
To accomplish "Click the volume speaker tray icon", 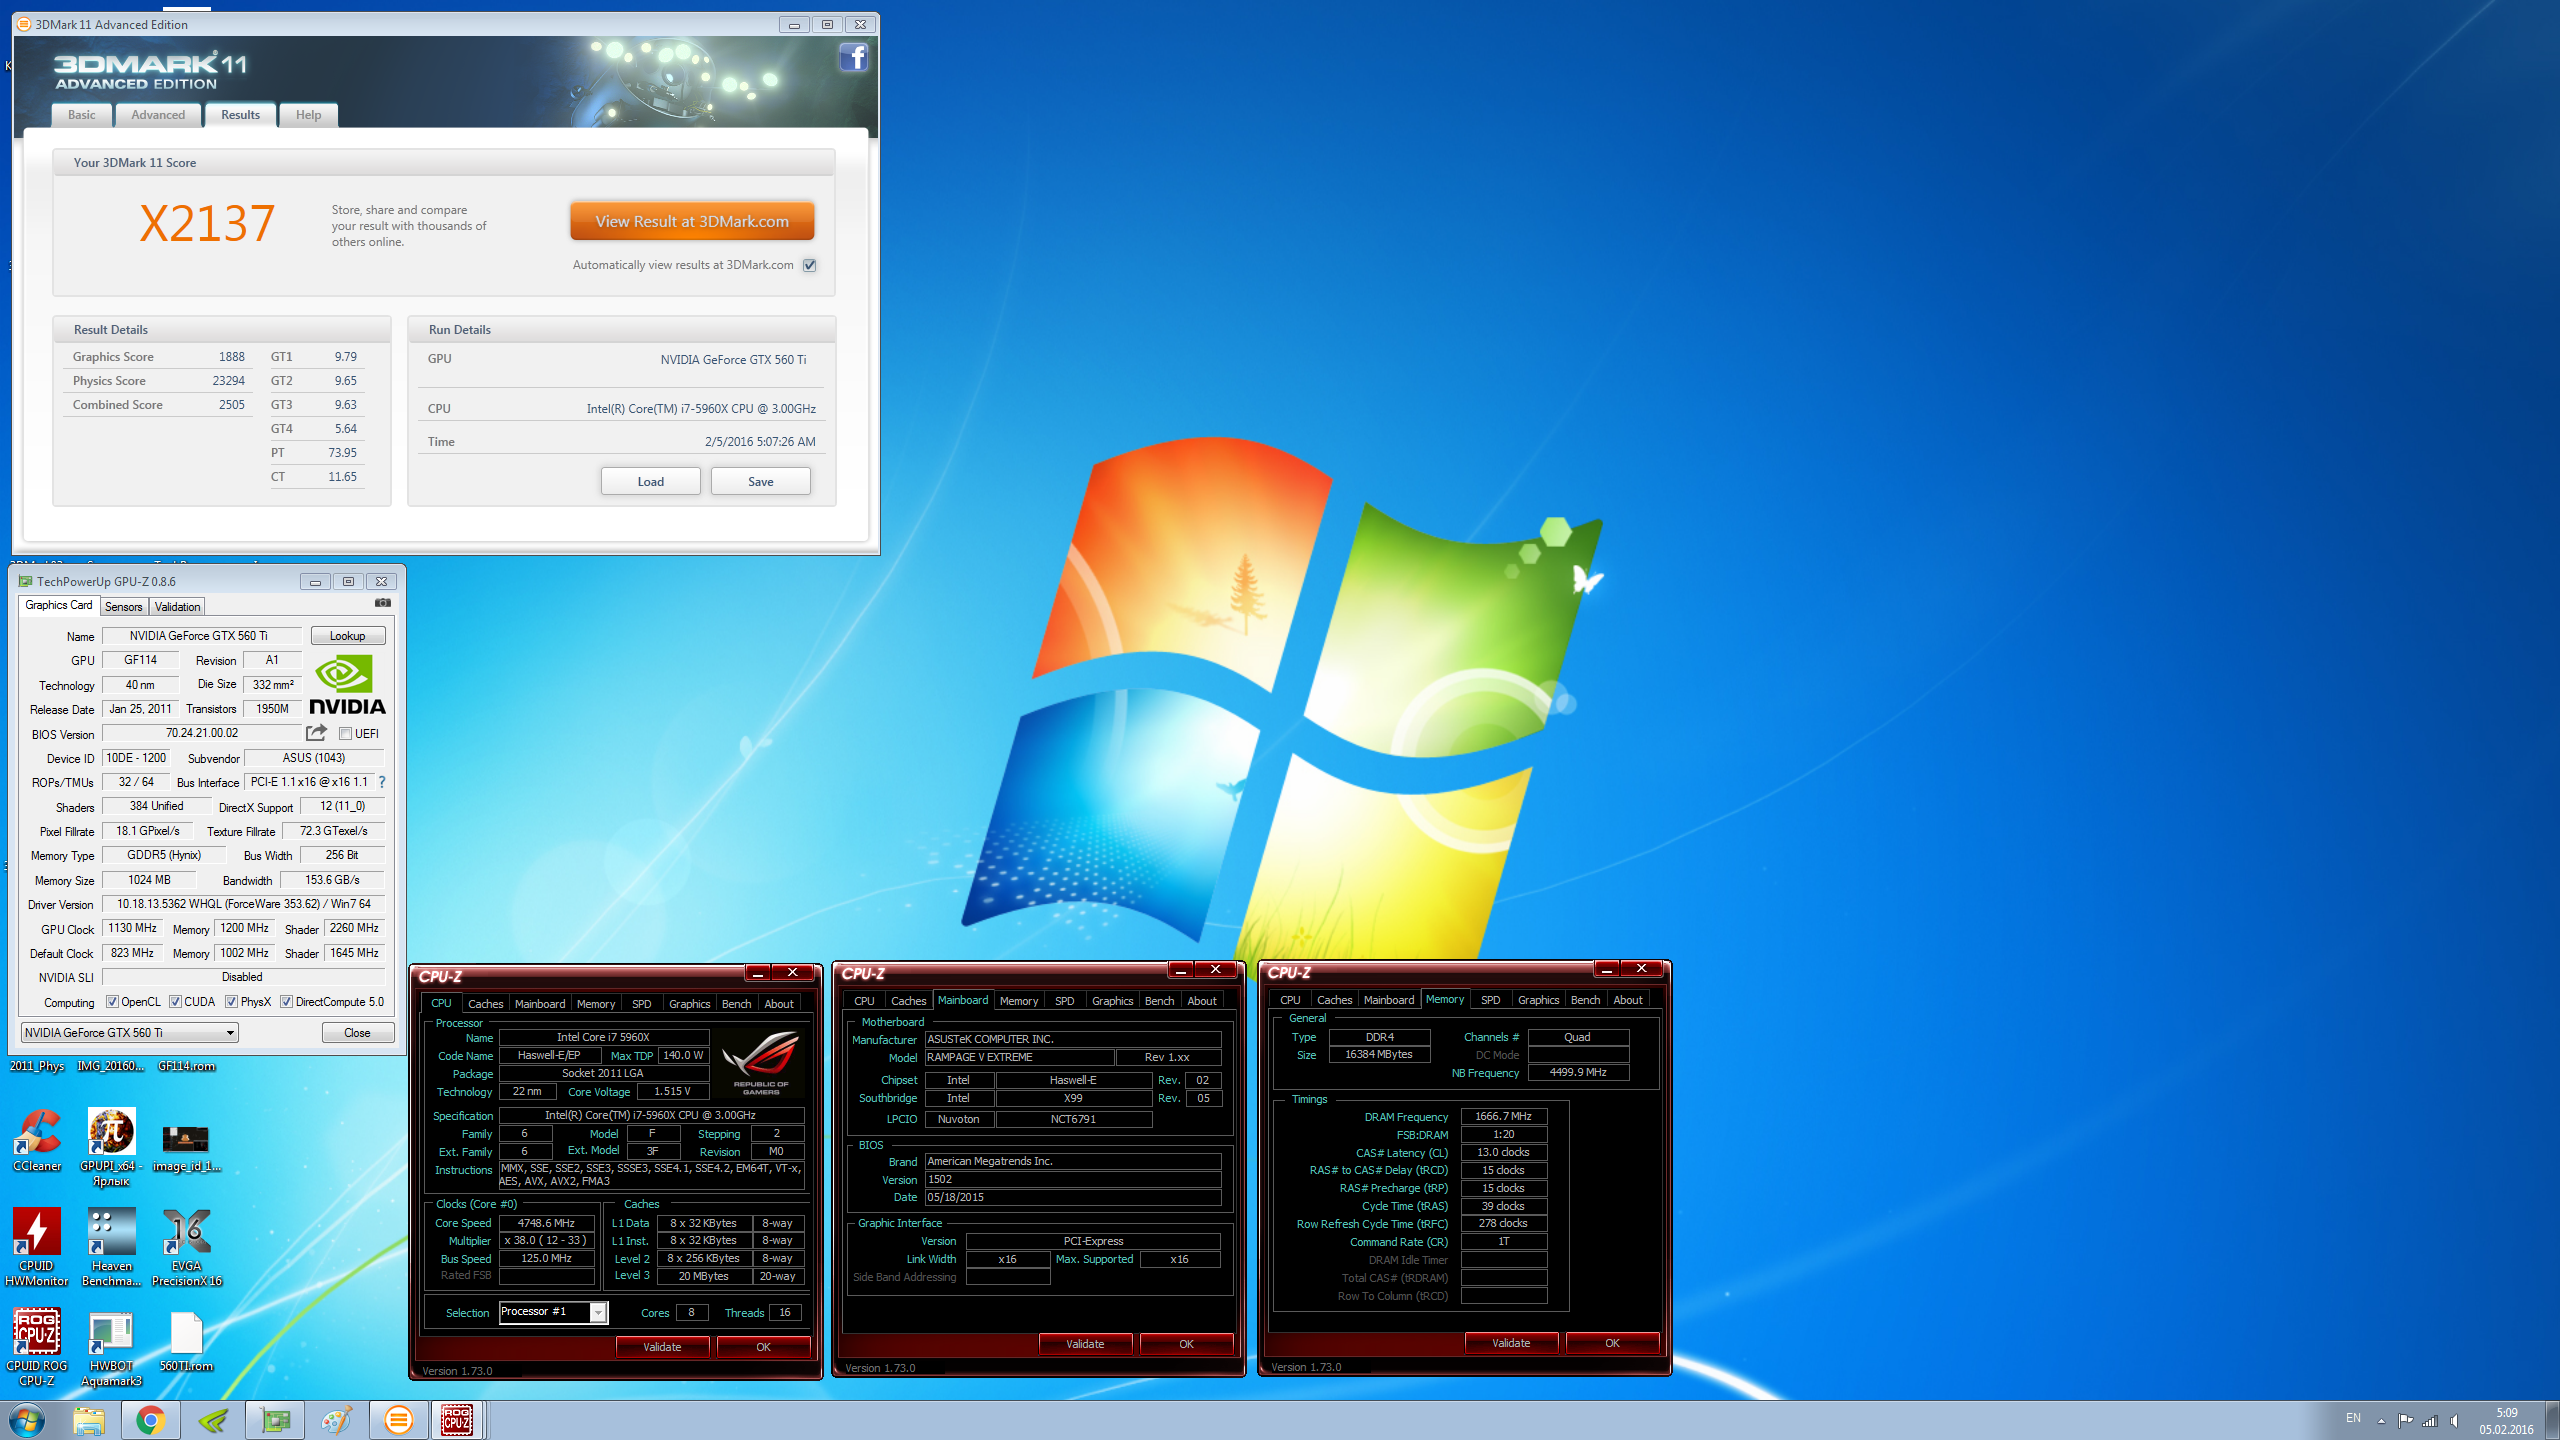I will [2455, 1421].
